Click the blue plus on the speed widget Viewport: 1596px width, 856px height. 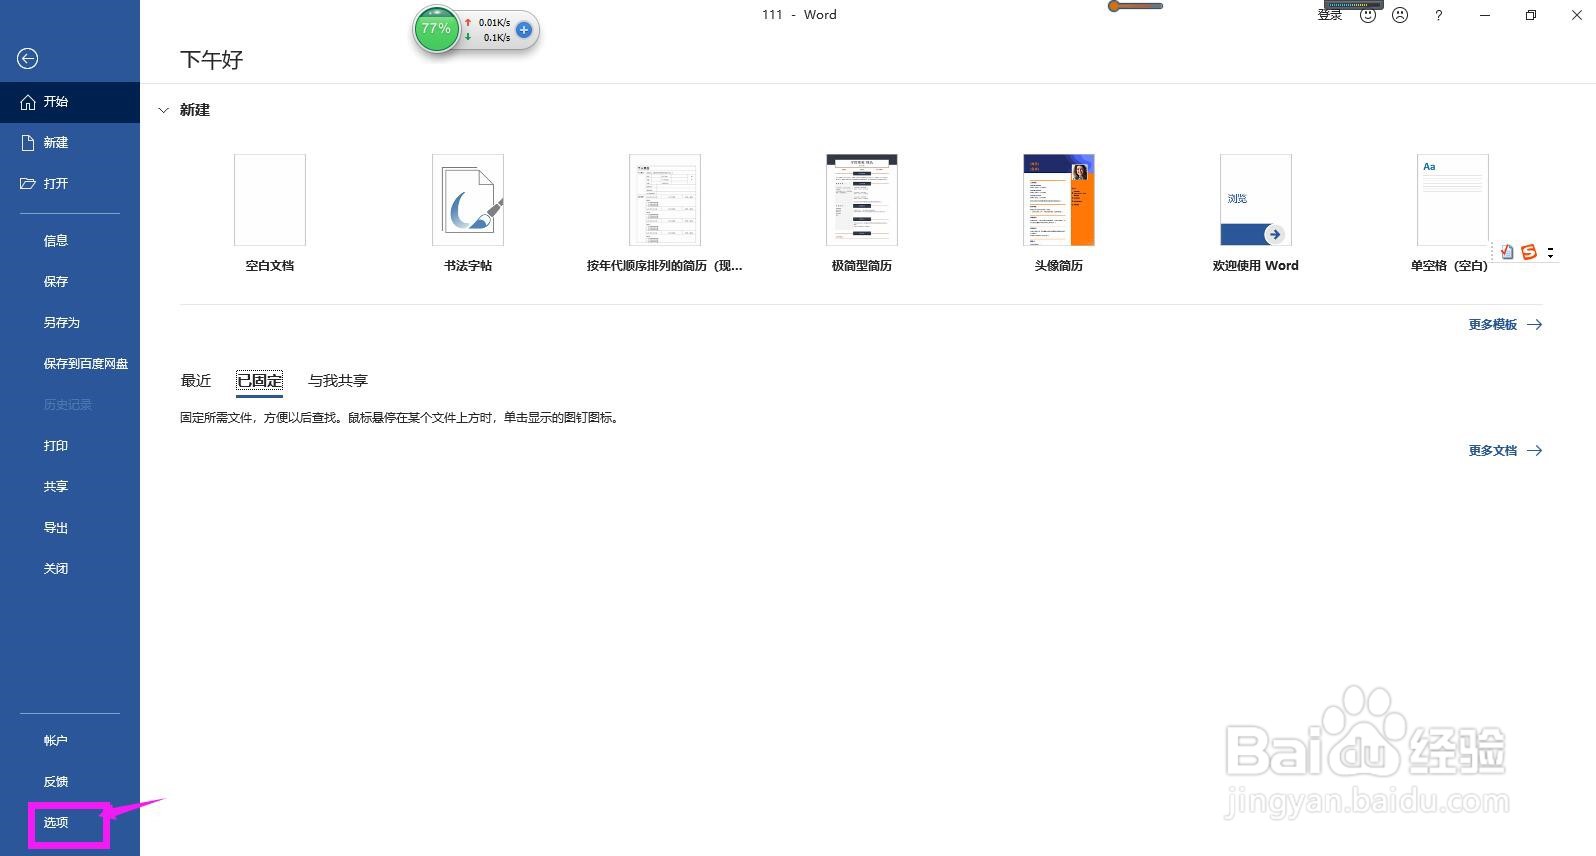point(523,30)
